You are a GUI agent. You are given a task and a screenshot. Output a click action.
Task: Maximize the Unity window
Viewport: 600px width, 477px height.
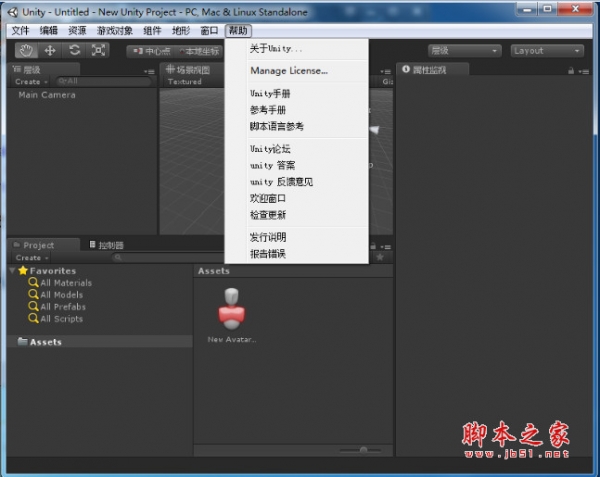[x=548, y=9]
